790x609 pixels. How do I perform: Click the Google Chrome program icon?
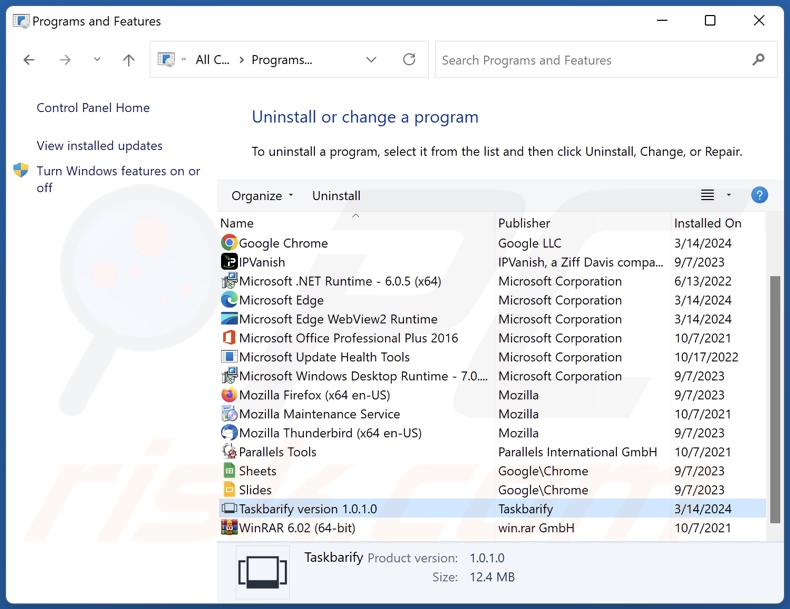(x=229, y=243)
